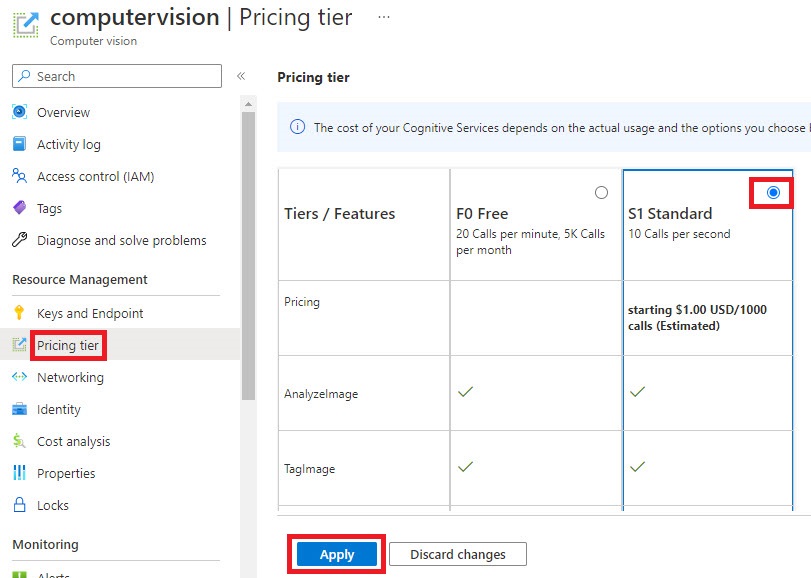The width and height of the screenshot is (811, 578).
Task: Open Properties page
Action: coord(66,474)
